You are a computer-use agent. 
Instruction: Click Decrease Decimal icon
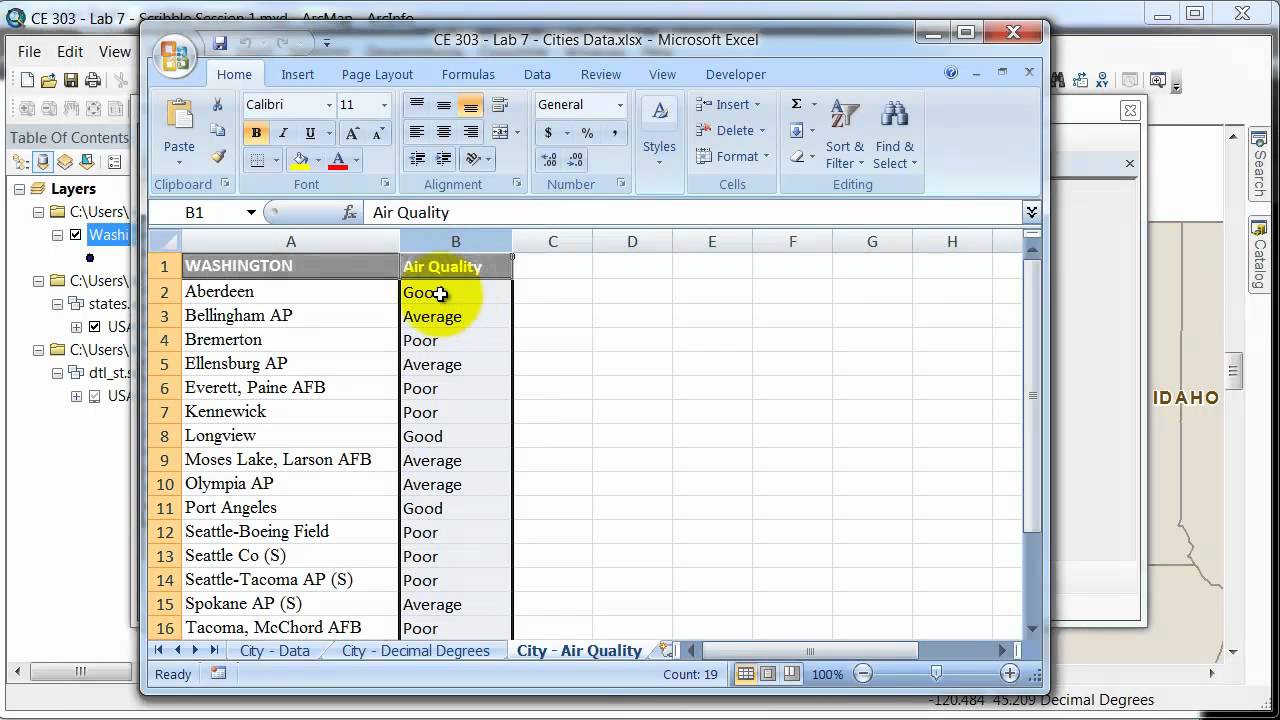[x=575, y=160]
